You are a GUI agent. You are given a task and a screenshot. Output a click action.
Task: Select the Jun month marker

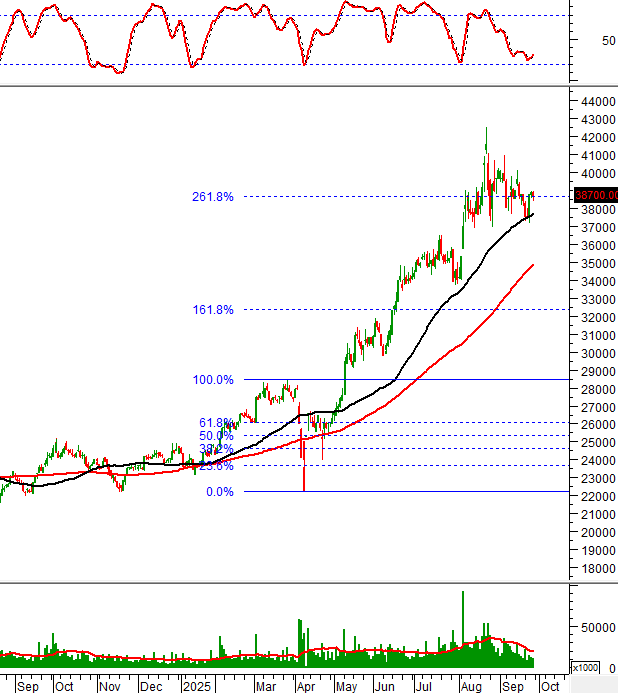384,687
